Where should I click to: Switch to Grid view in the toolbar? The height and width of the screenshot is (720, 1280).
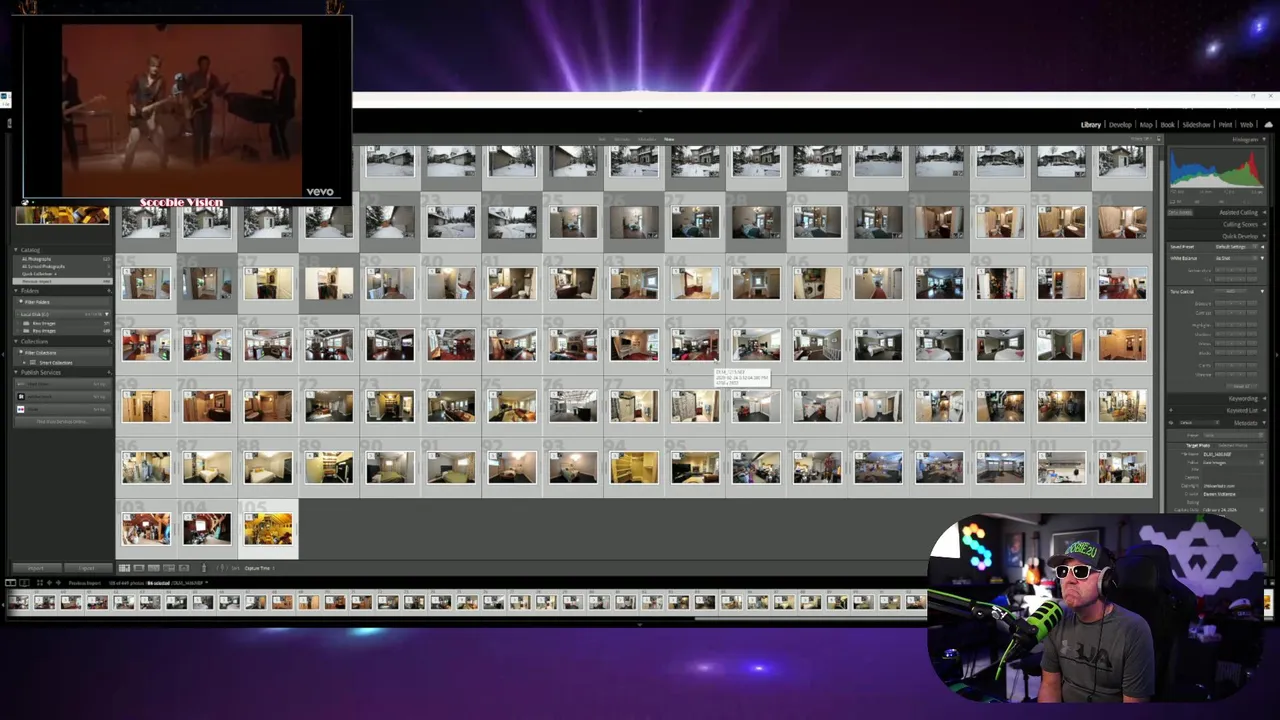(124, 568)
